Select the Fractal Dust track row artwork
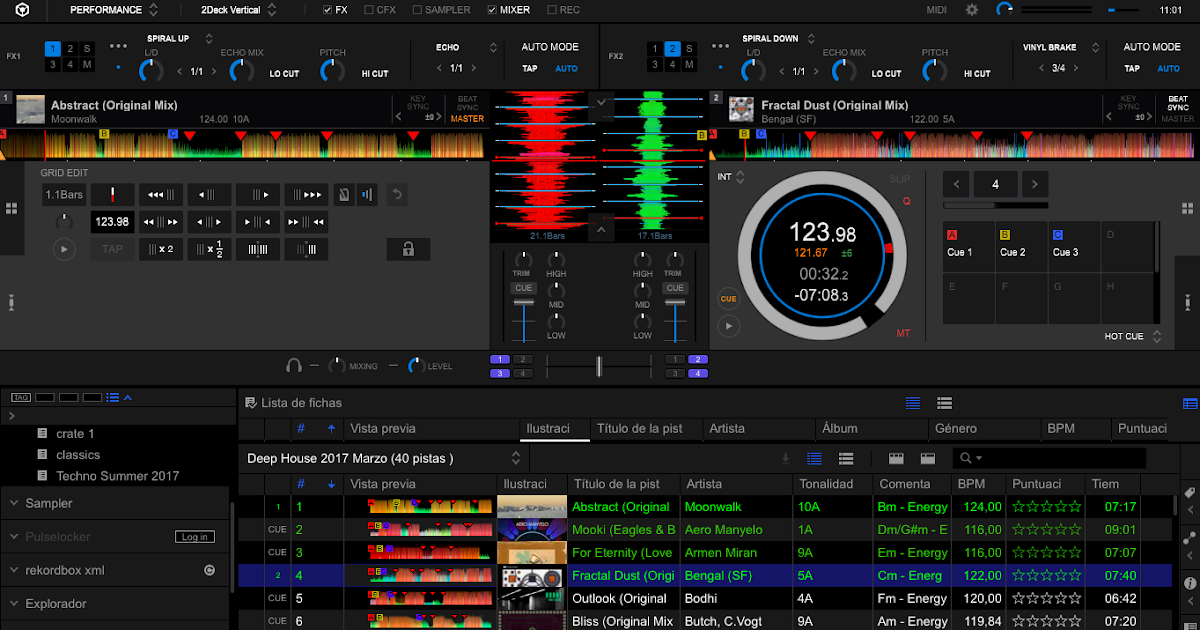This screenshot has height=630, width=1200. pos(532,576)
